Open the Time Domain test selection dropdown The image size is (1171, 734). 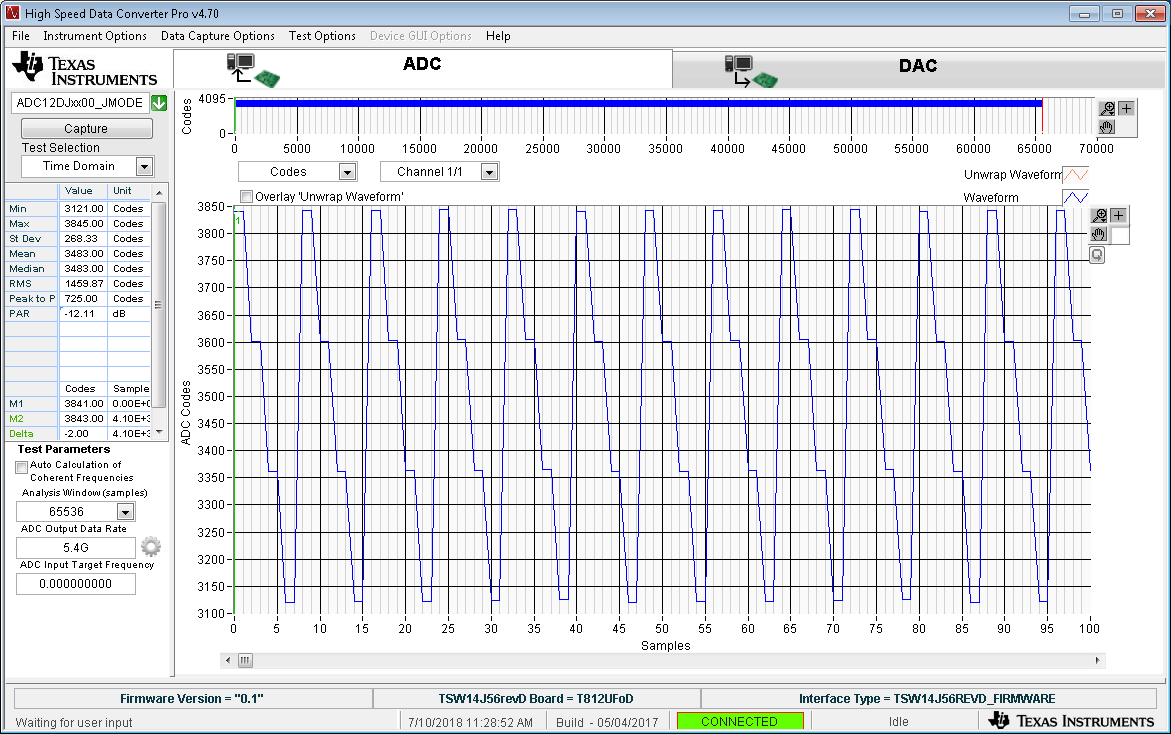[x=144, y=167]
